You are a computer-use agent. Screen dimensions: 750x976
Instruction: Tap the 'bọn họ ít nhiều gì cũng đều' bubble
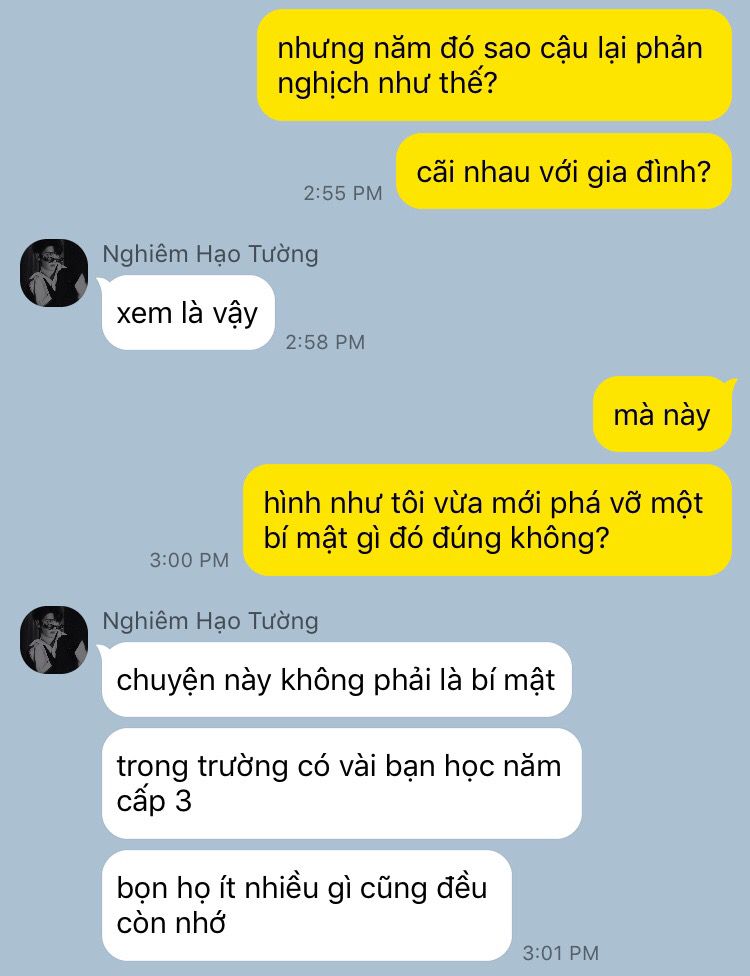(306, 905)
